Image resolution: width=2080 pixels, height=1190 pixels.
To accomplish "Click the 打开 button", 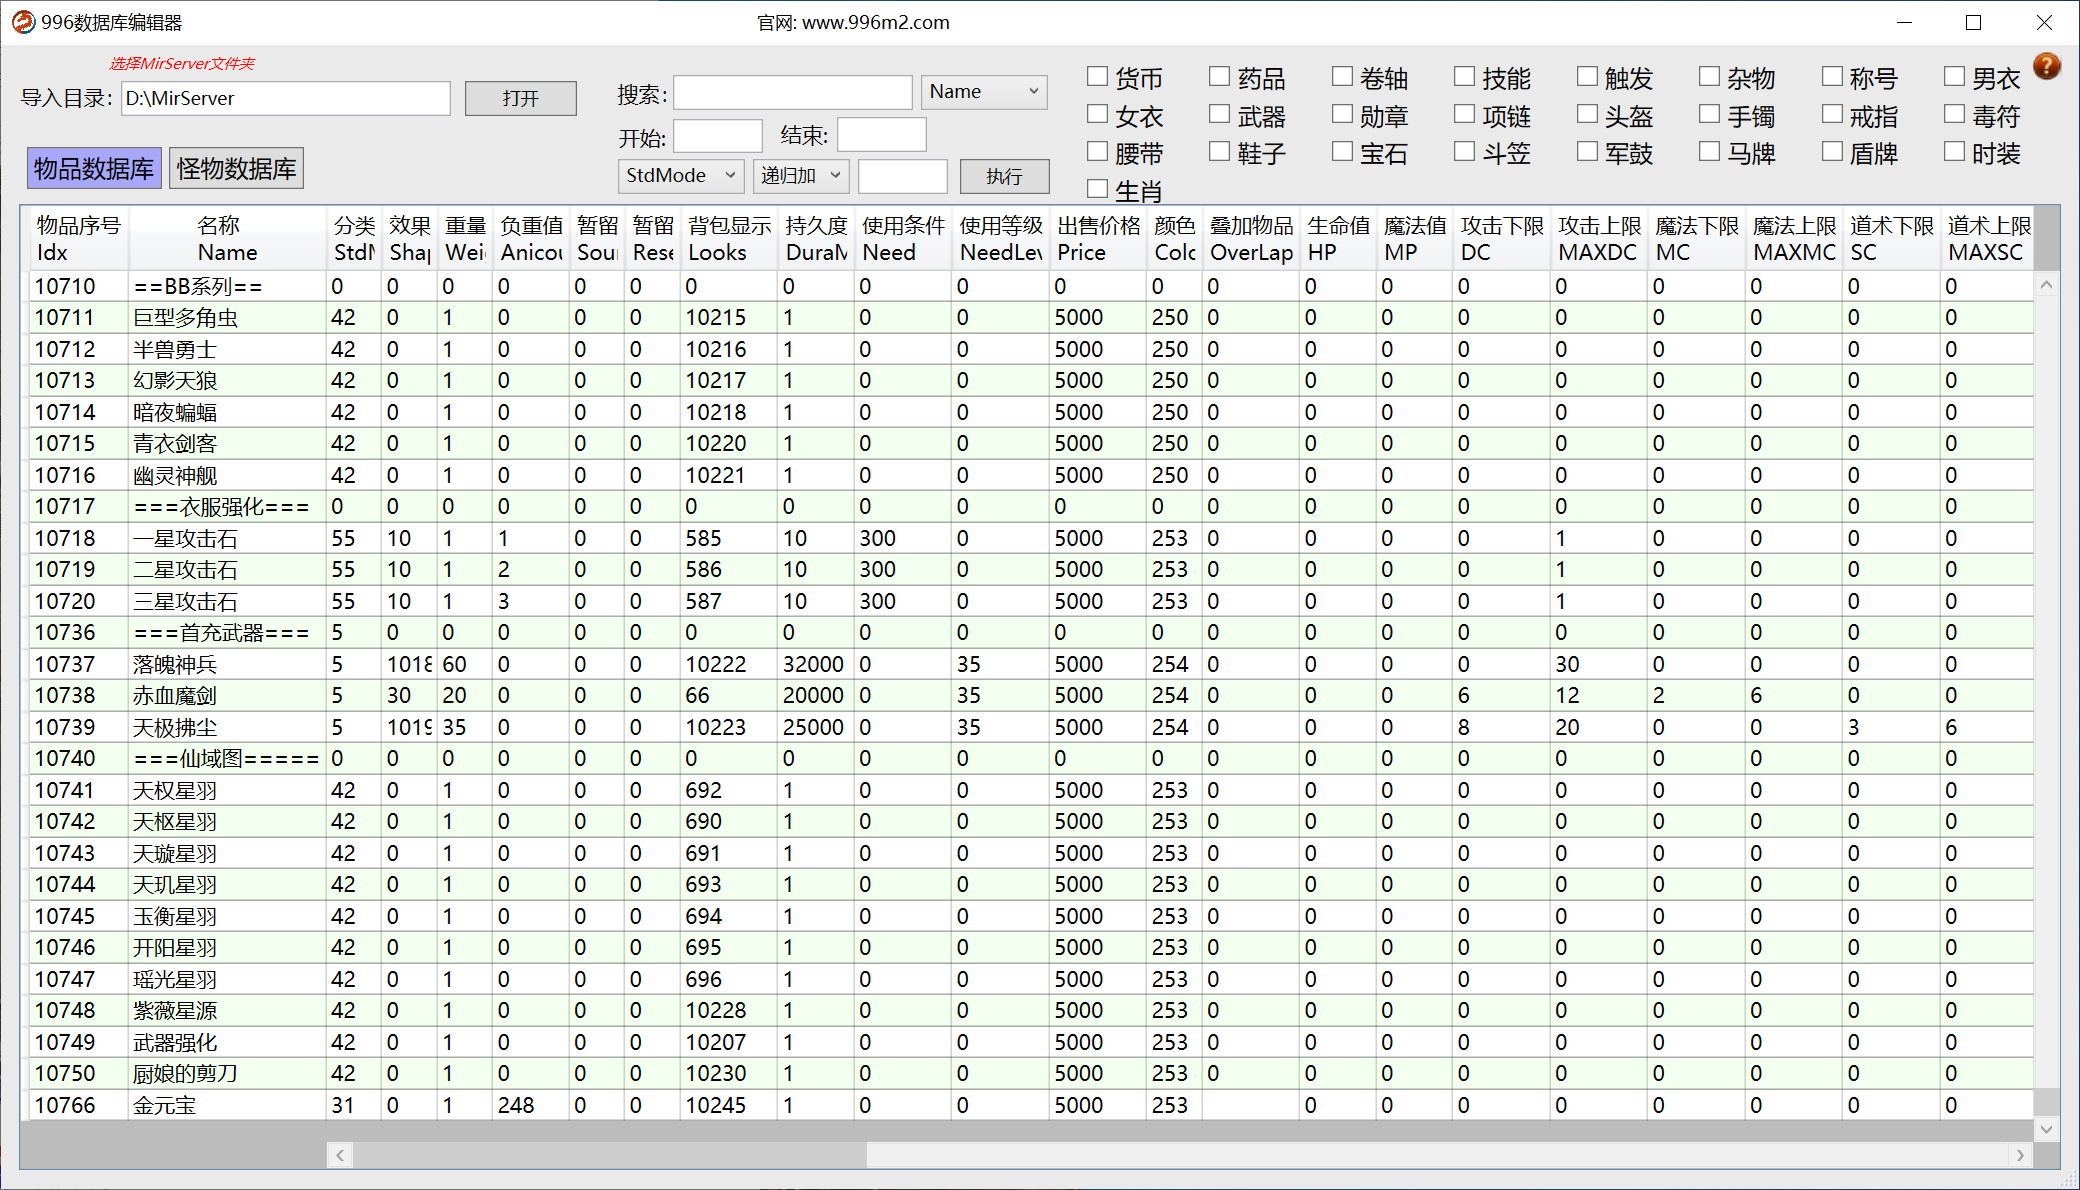I will point(521,98).
